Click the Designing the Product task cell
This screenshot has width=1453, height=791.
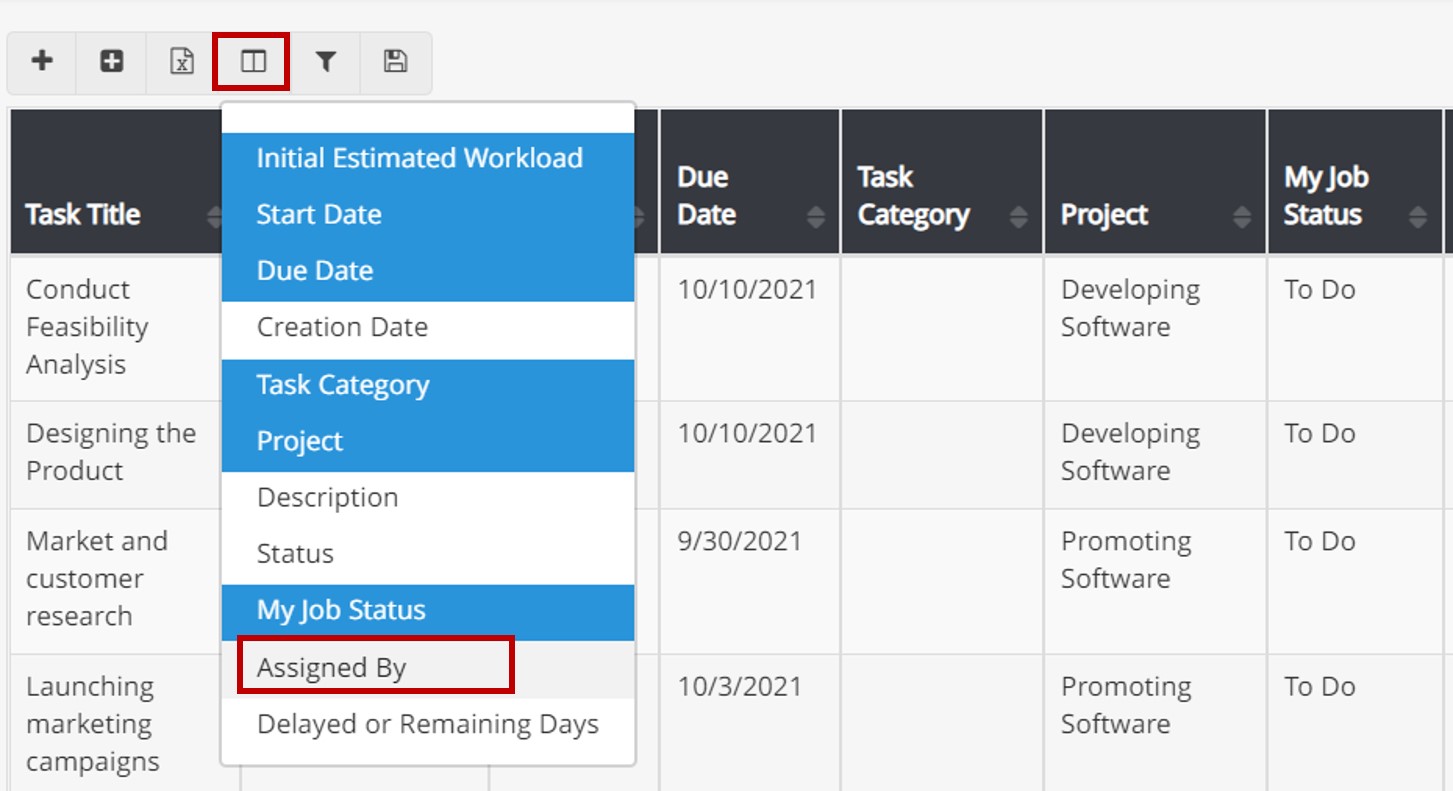coord(111,452)
